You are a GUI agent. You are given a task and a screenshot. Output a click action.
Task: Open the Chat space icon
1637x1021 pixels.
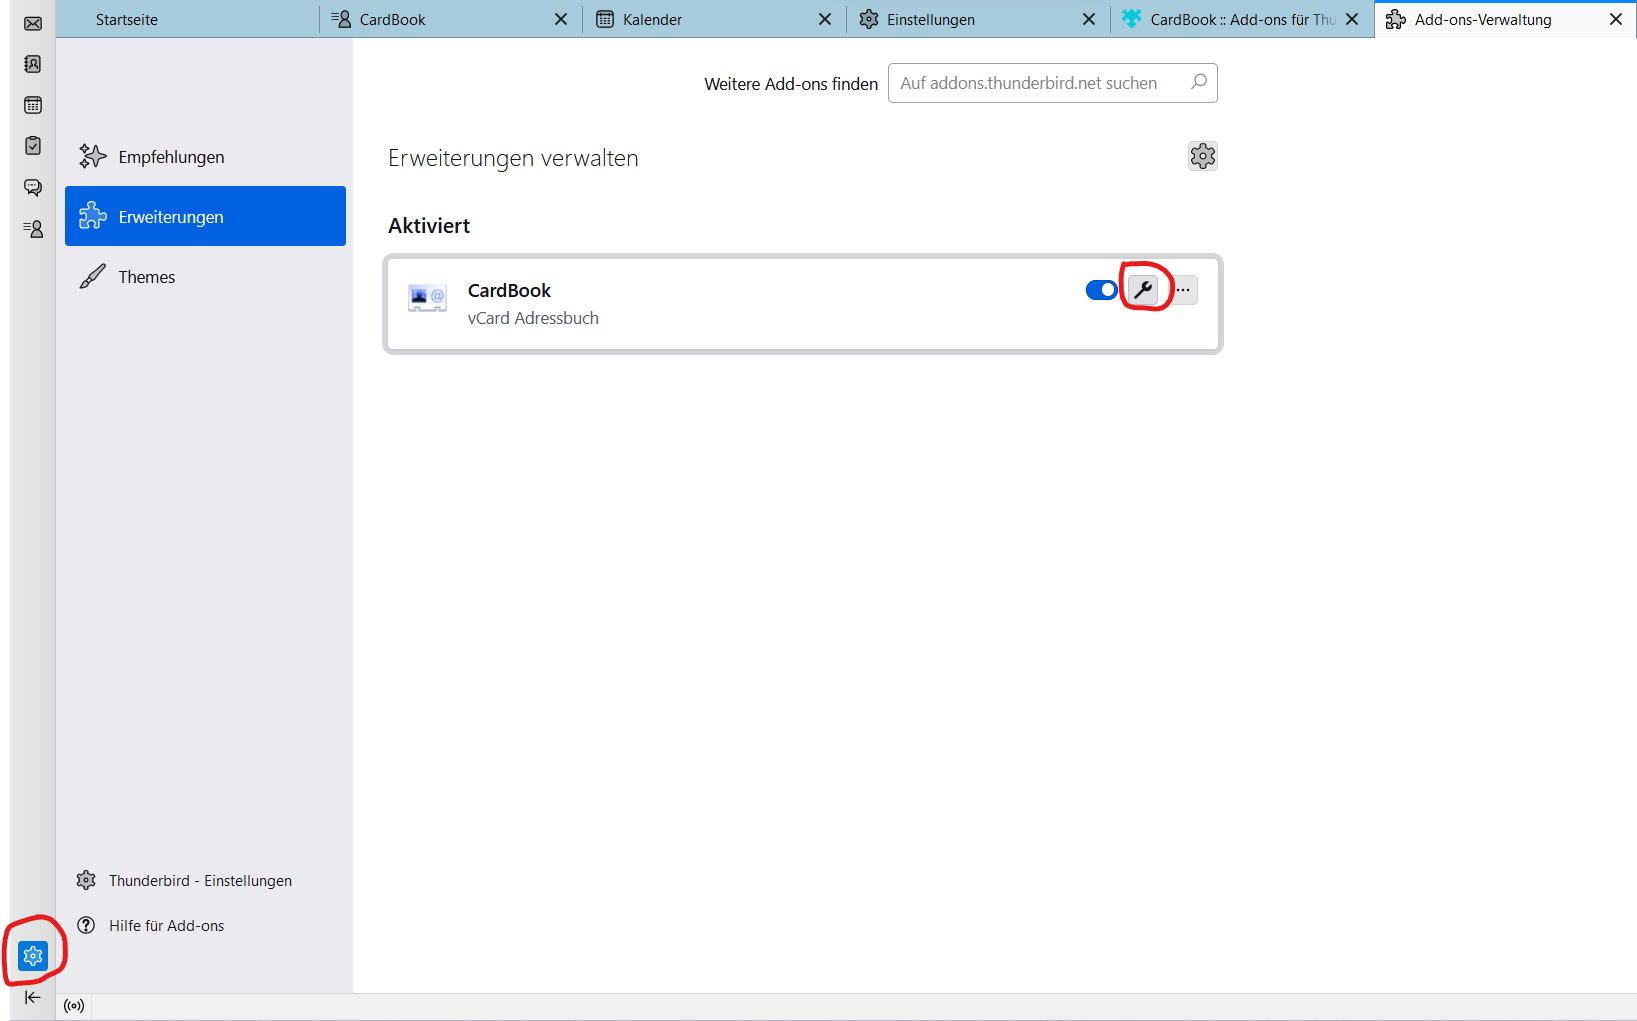pos(33,187)
